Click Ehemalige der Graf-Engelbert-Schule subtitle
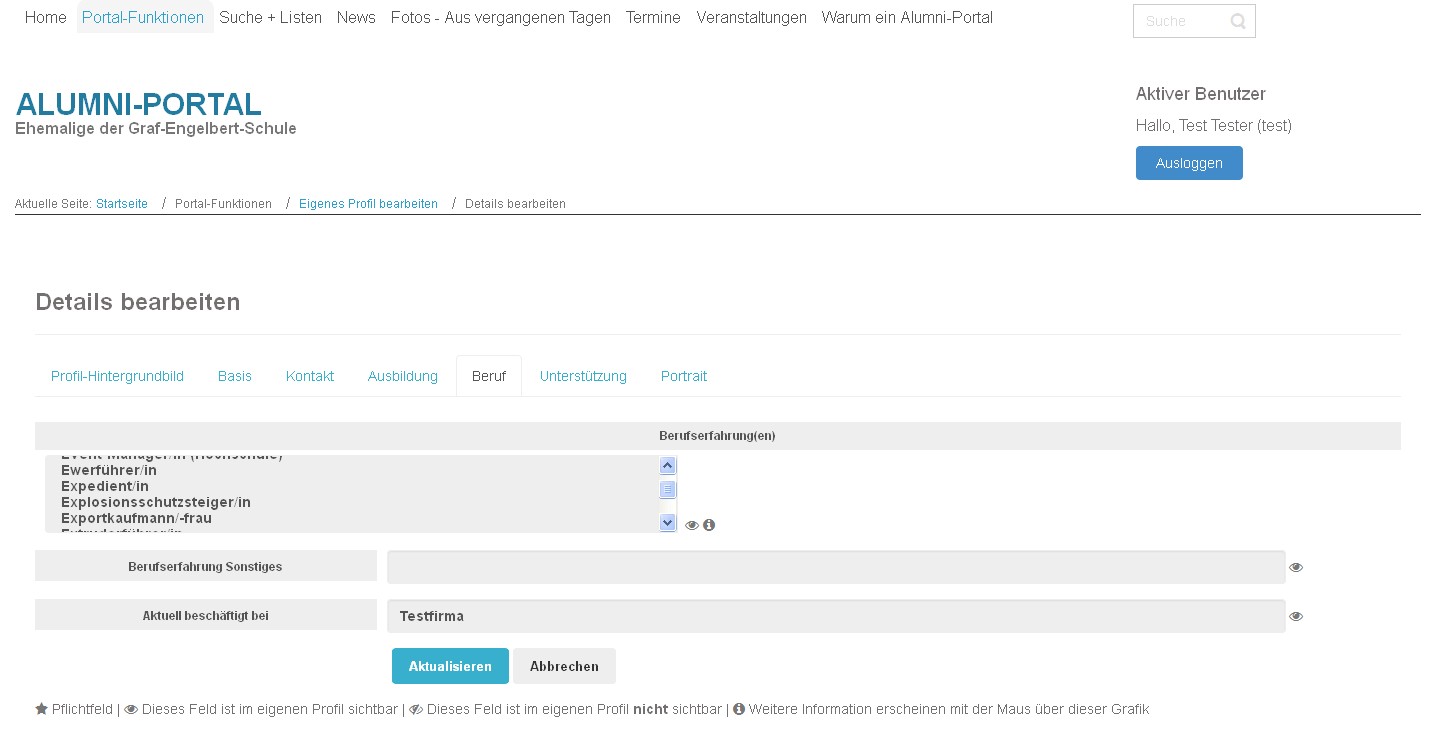This screenshot has width=1430, height=750. tap(156, 129)
